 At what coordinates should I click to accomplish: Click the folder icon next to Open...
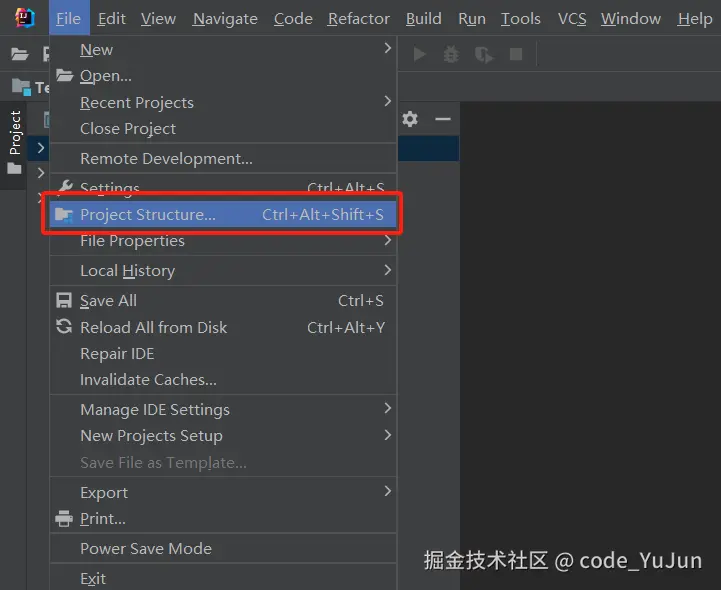click(x=65, y=75)
